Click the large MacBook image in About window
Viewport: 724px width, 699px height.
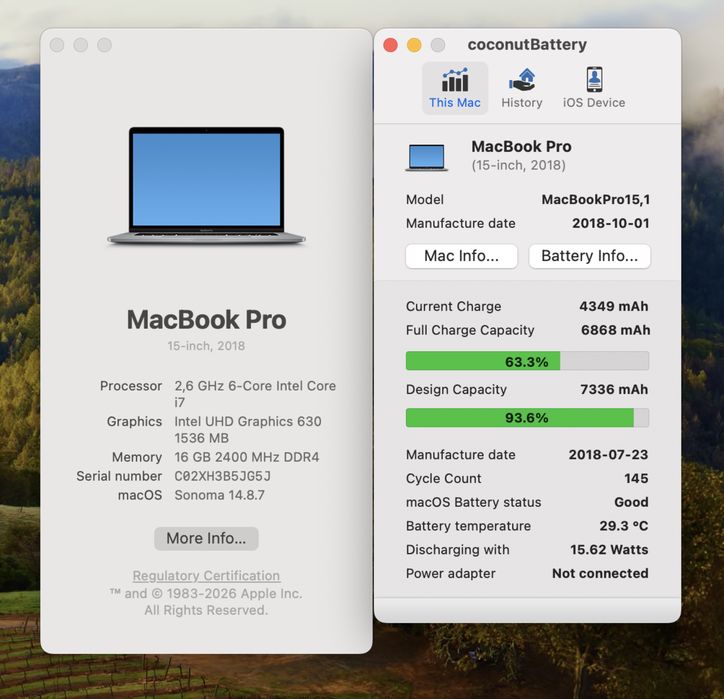coord(206,186)
